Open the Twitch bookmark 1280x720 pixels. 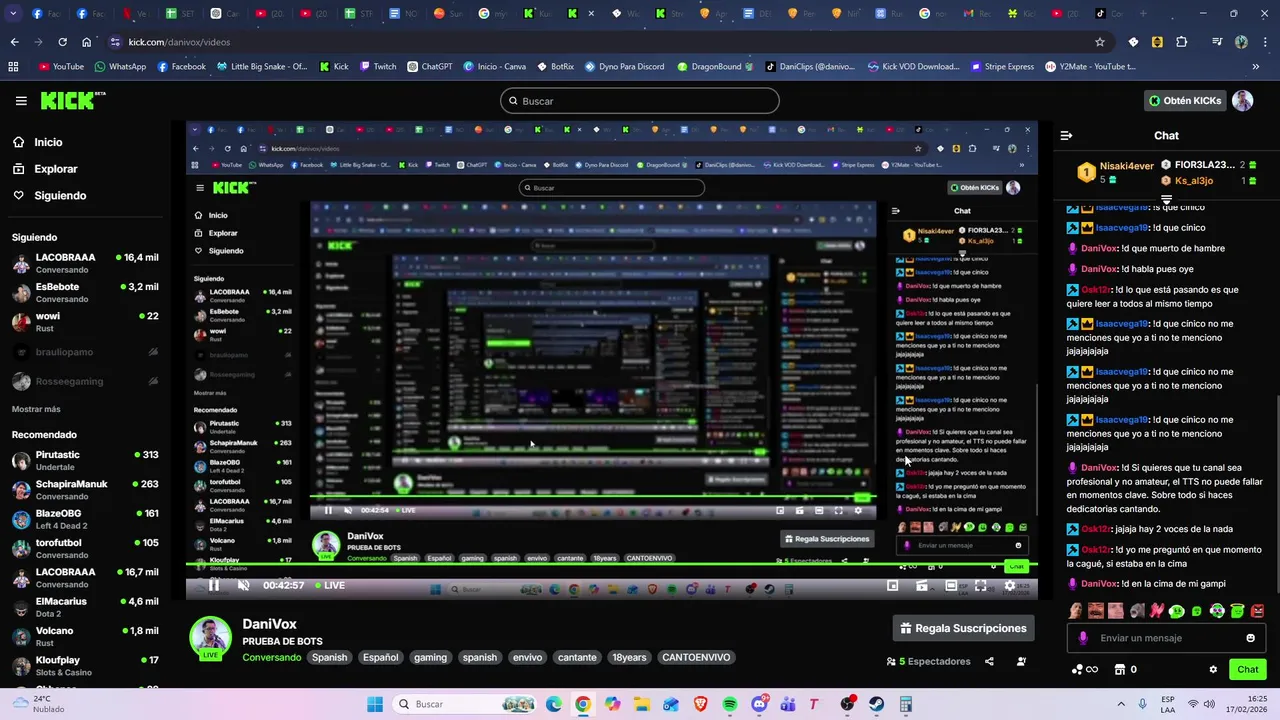377,67
